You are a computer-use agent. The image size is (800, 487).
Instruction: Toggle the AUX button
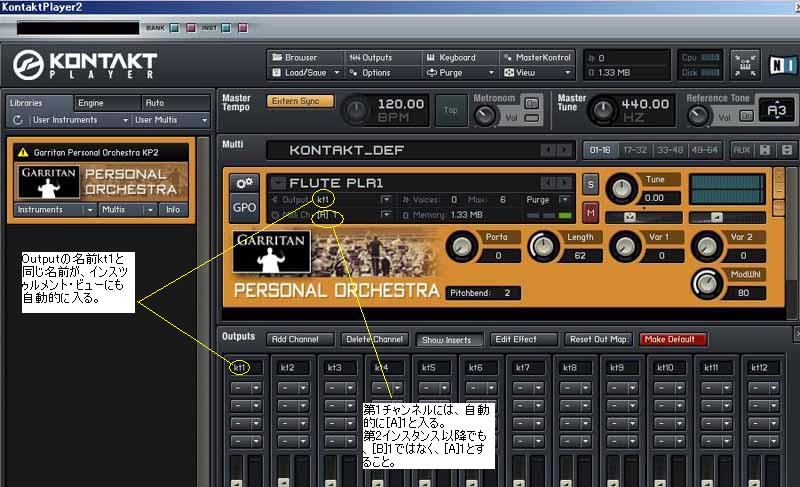coord(741,150)
